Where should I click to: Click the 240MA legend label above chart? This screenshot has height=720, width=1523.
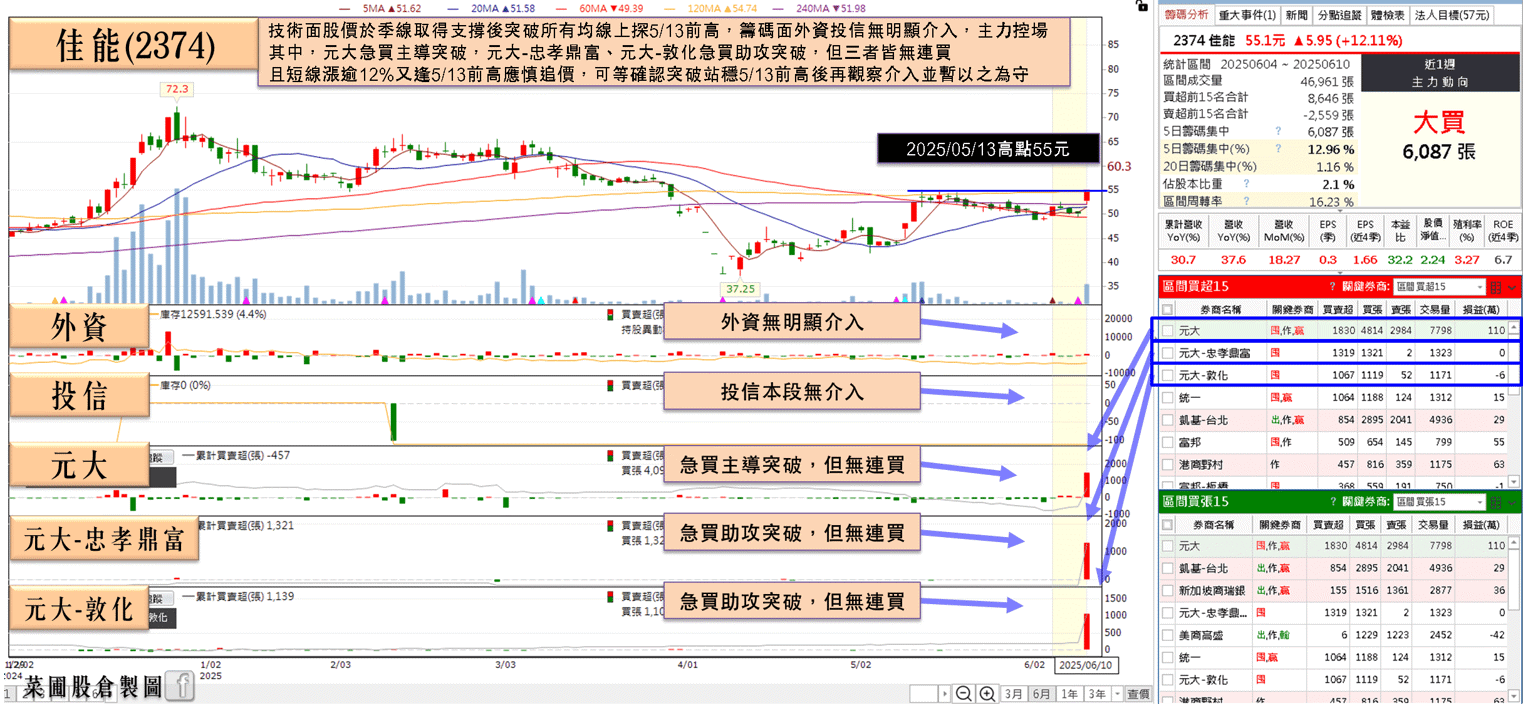pos(829,8)
